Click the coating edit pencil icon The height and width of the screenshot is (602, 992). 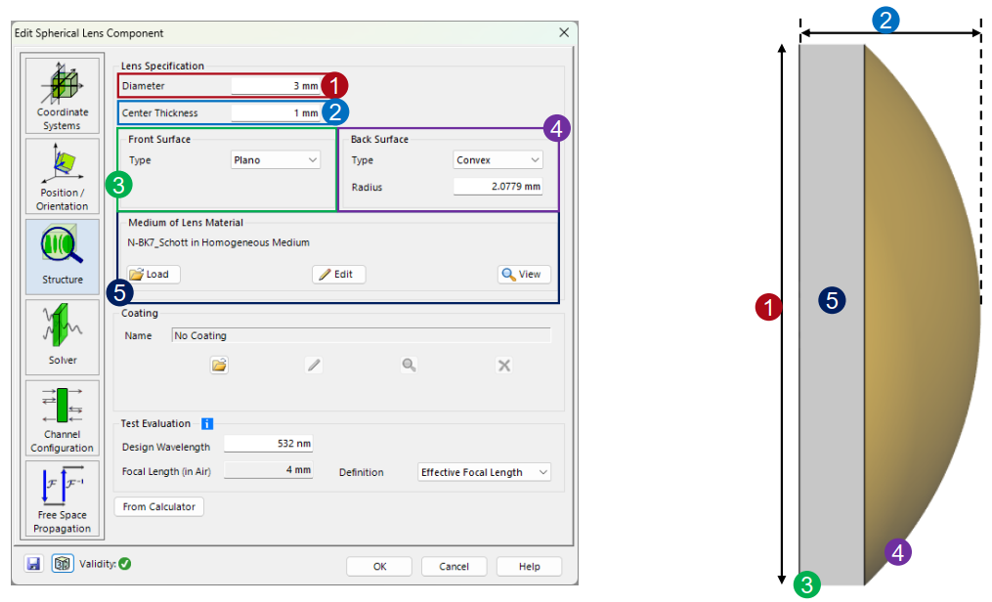tap(314, 365)
